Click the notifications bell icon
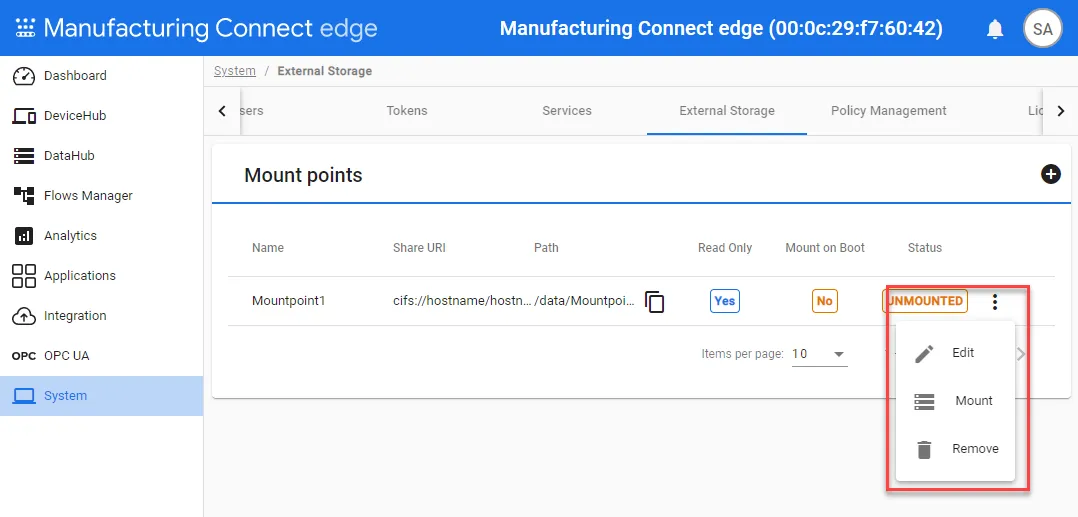Screen dimensions: 1078x517 tap(995, 29)
